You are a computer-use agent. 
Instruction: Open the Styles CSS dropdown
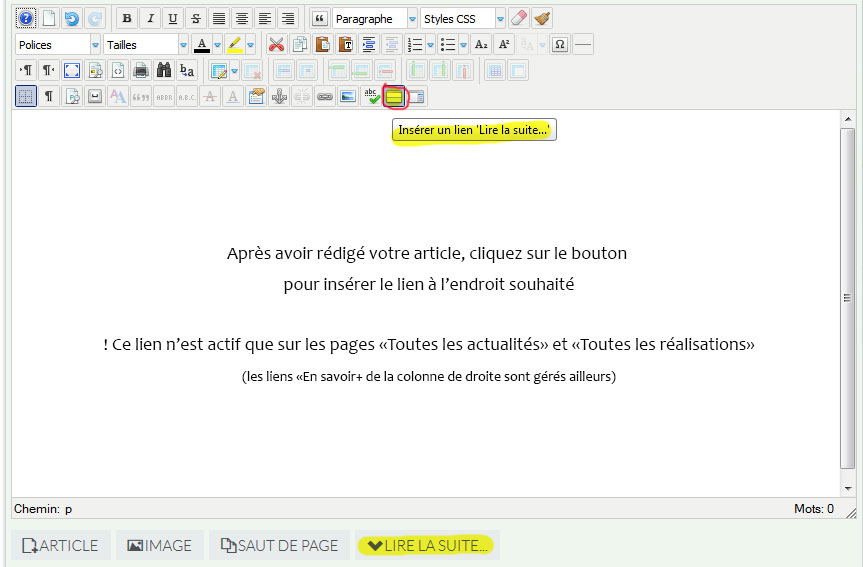(x=500, y=19)
